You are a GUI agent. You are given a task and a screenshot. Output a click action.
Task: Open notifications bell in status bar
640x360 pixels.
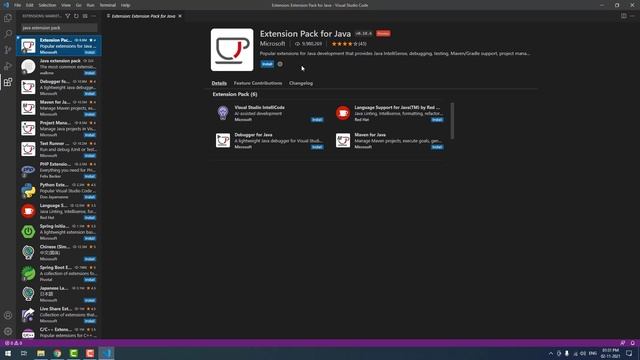click(633, 343)
